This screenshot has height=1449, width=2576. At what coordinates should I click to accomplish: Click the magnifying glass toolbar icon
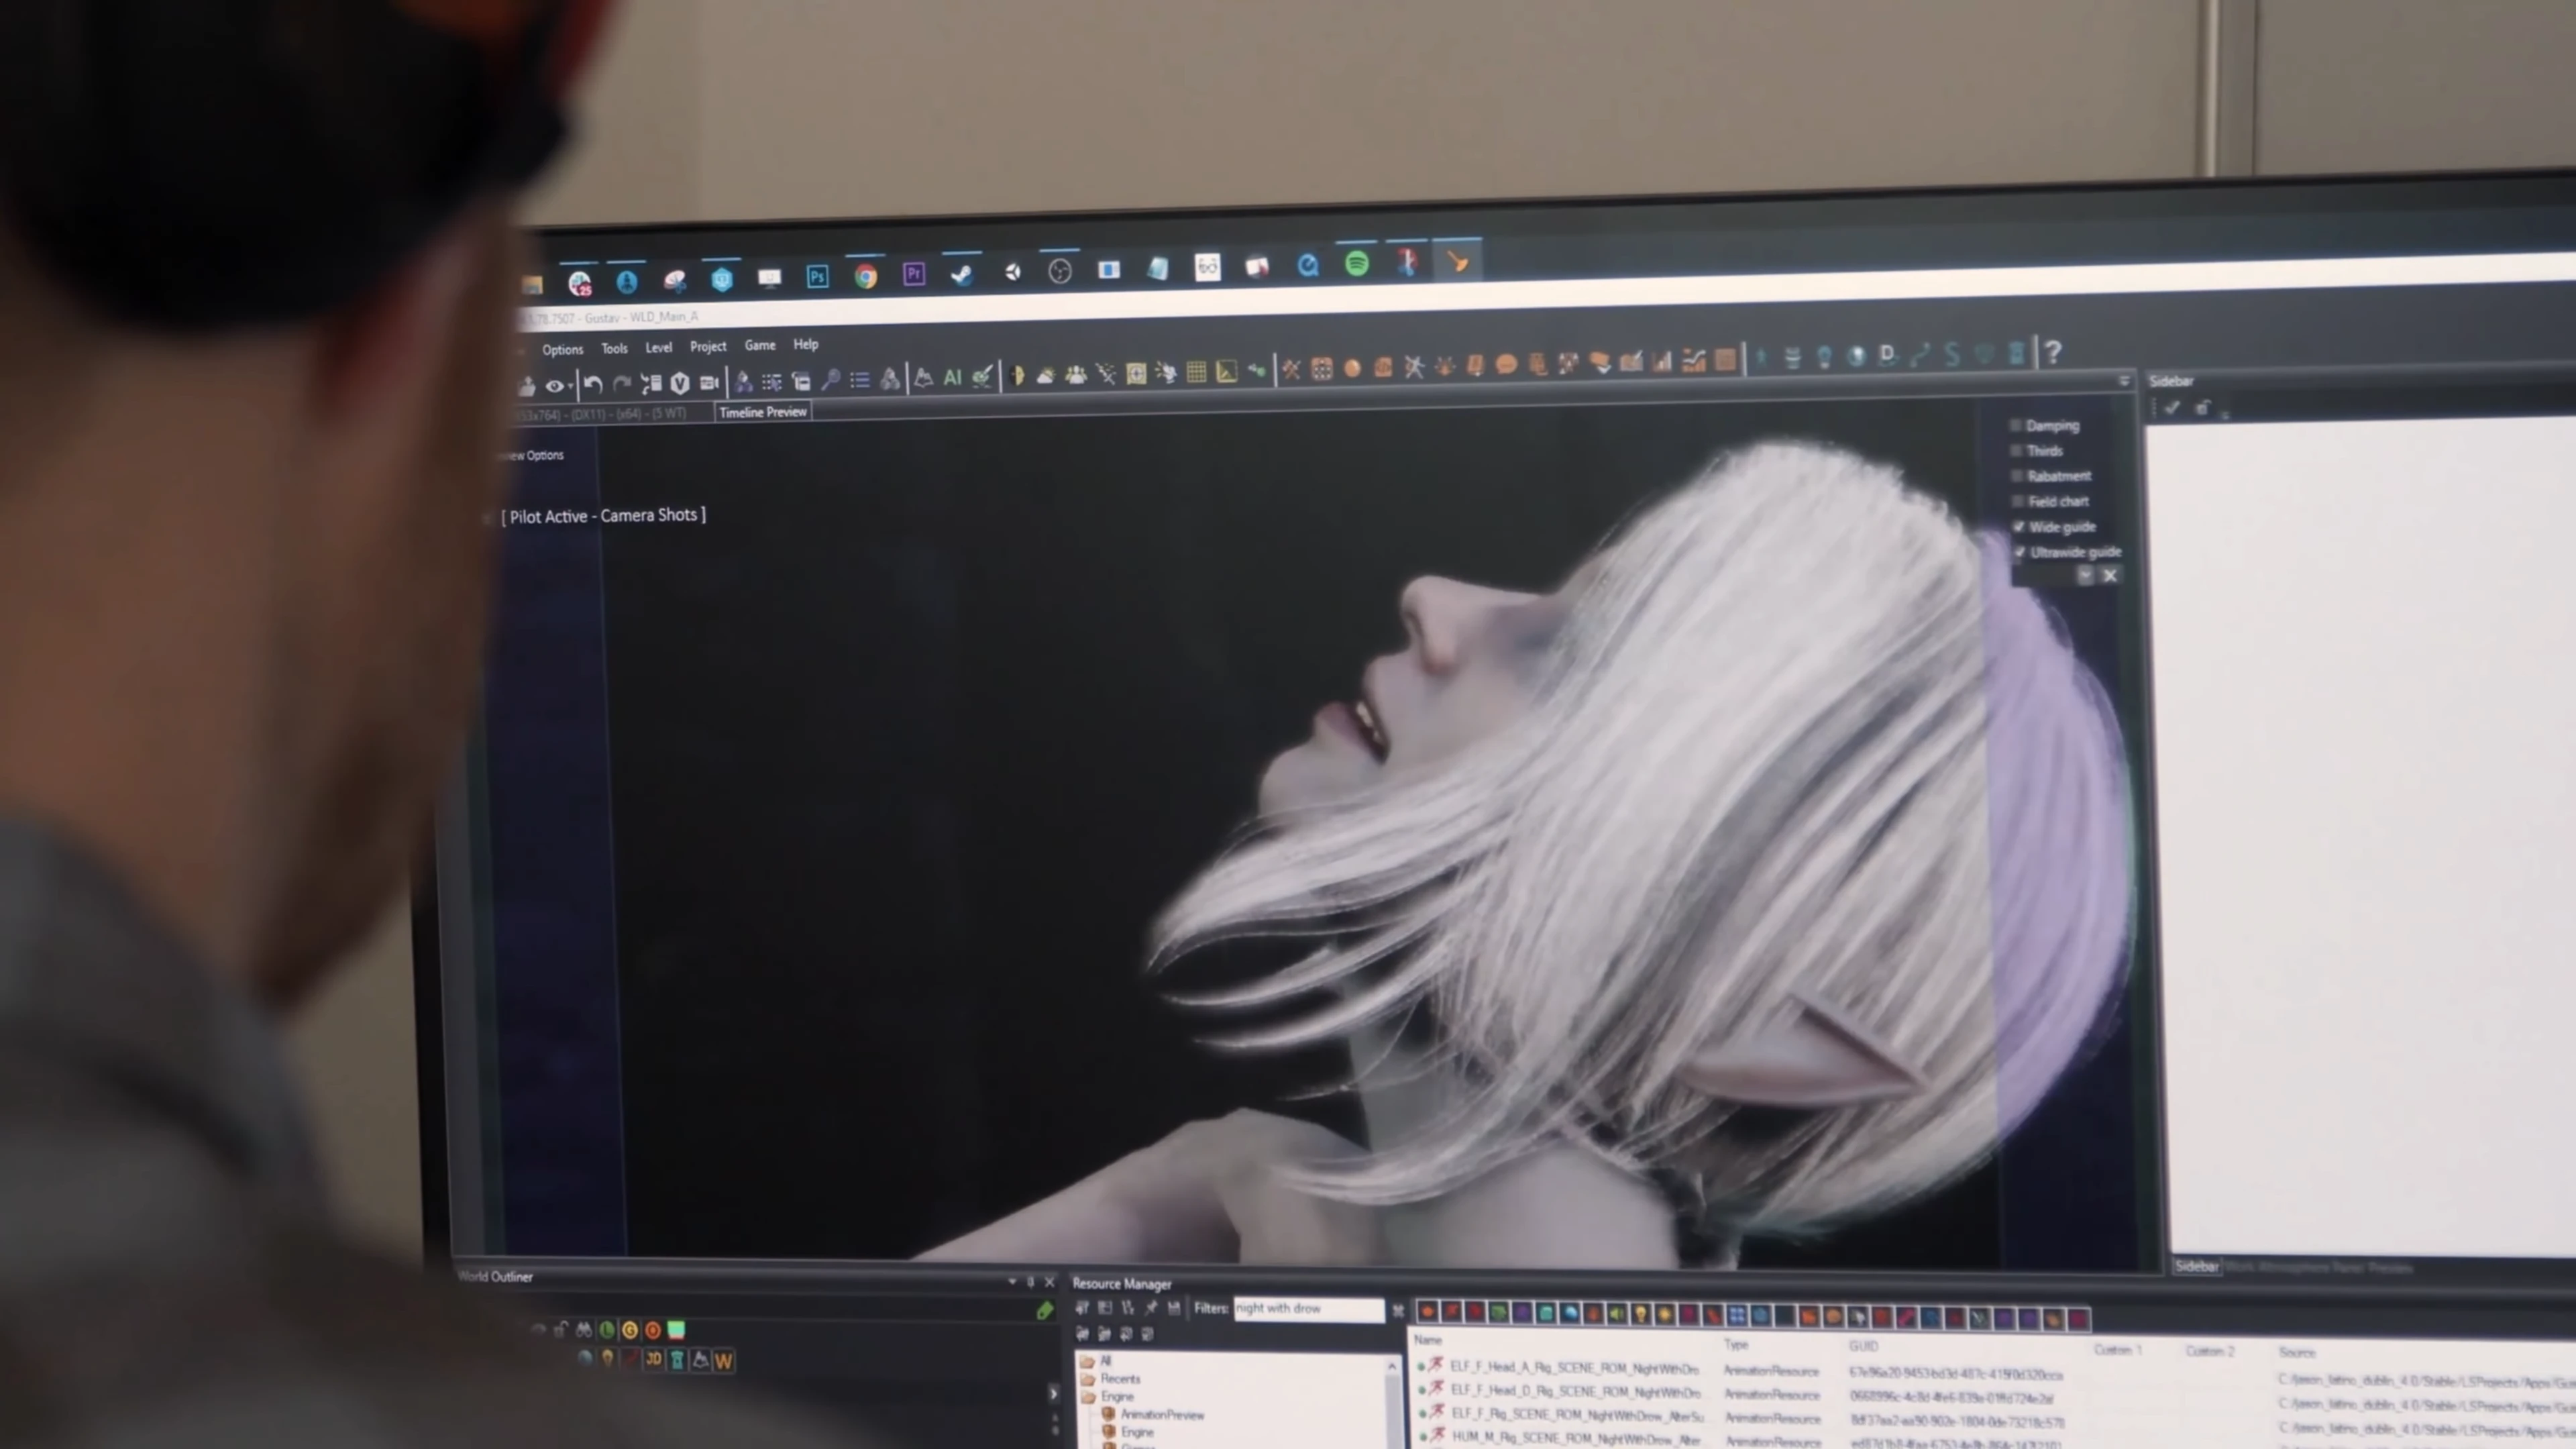pos(830,380)
